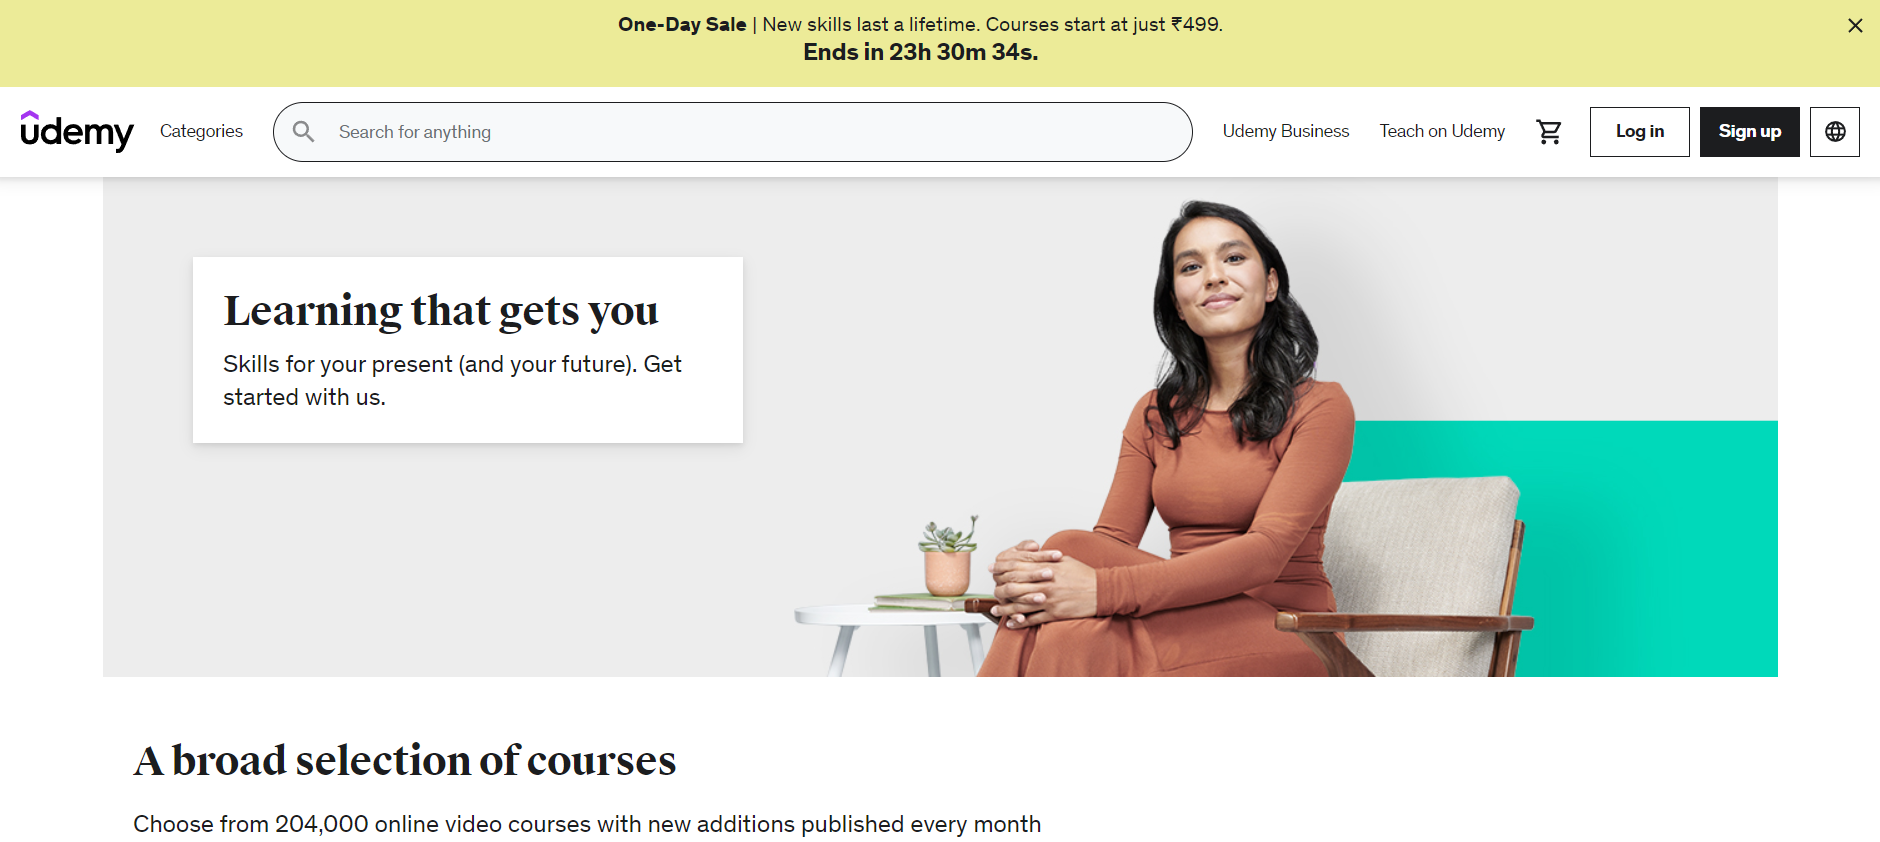The width and height of the screenshot is (1880, 842).
Task: Click the Log in button
Action: (x=1640, y=132)
